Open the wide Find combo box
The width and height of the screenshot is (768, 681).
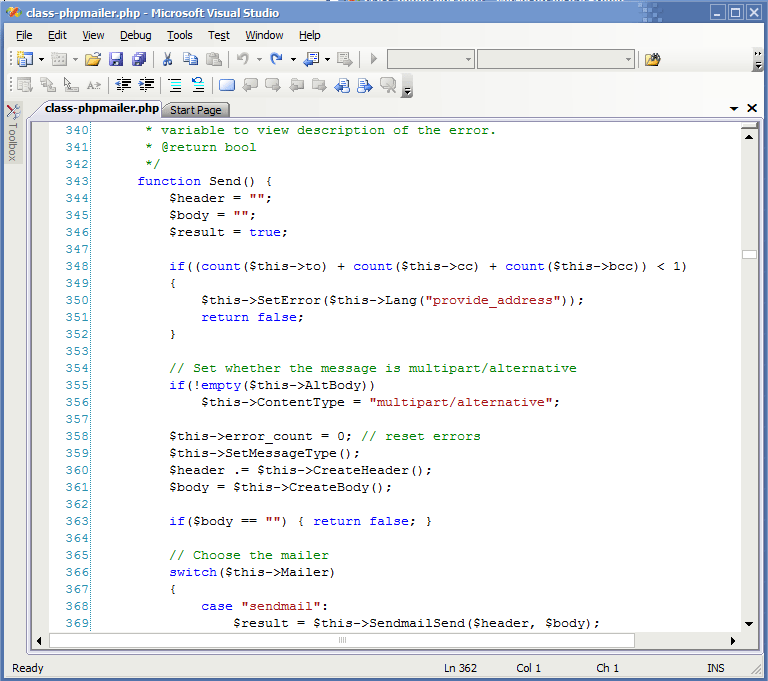pyautogui.click(x=556, y=59)
